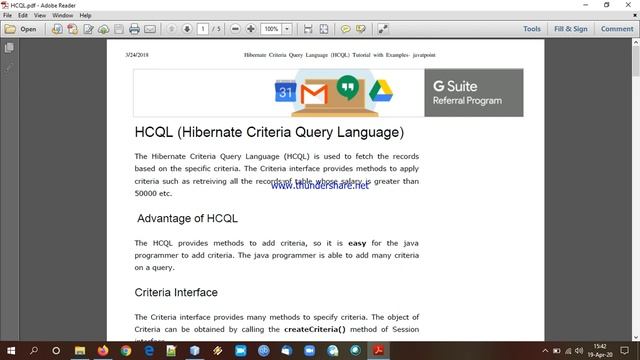This screenshot has height=360, width=640.
Task: Add a sticky note comment icon
Action: coord(345,29)
